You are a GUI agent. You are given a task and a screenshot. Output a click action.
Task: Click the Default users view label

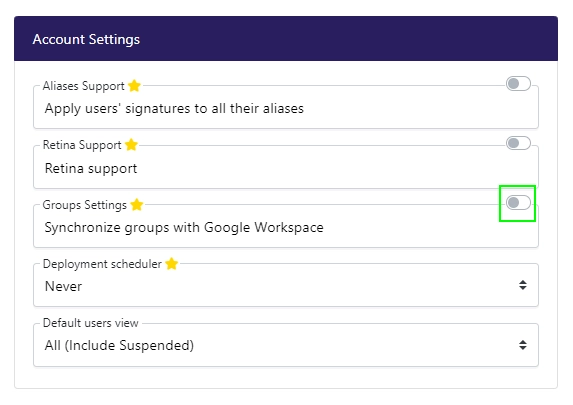(91, 323)
